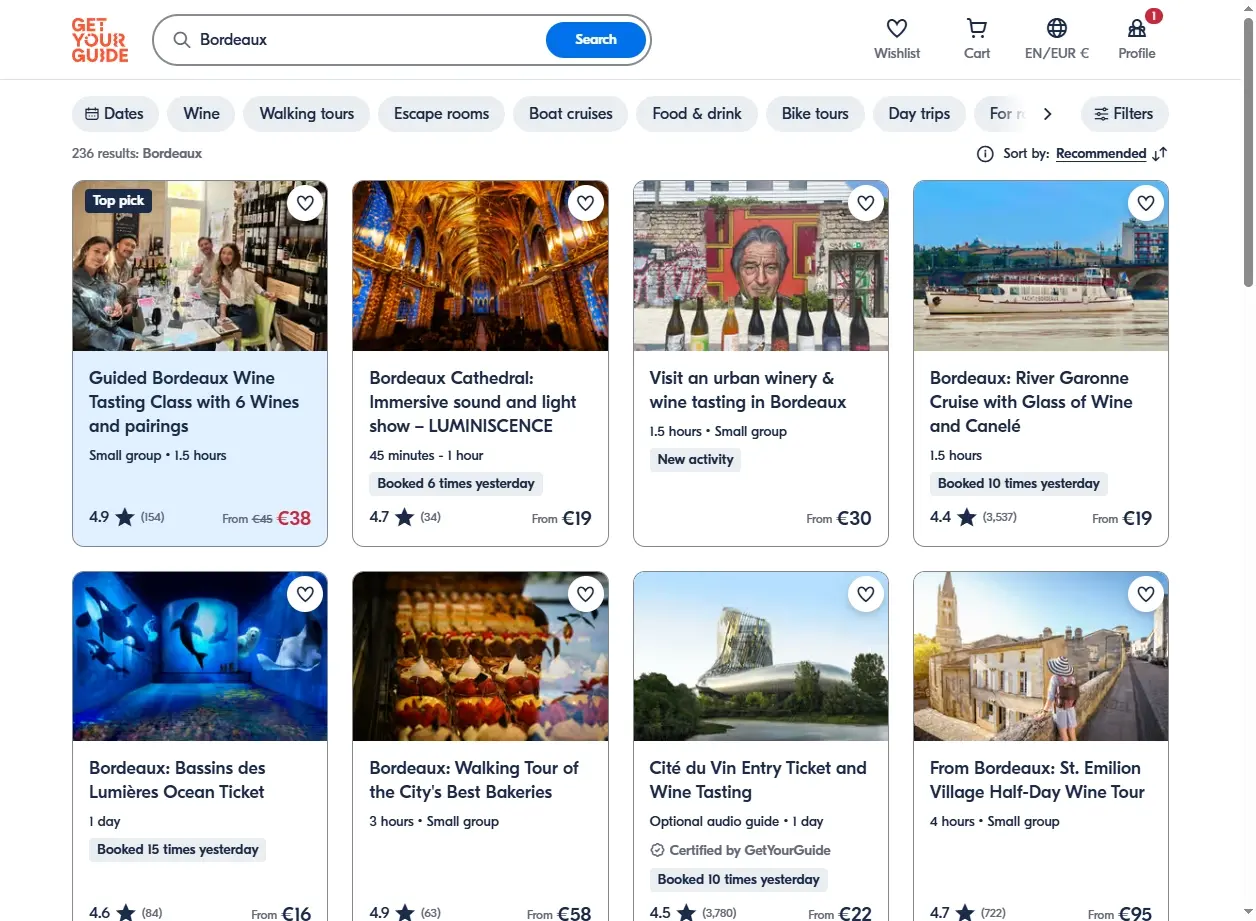Open the Cité du Vin building photo
Viewport: 1256px width, 921px height.
(761, 656)
